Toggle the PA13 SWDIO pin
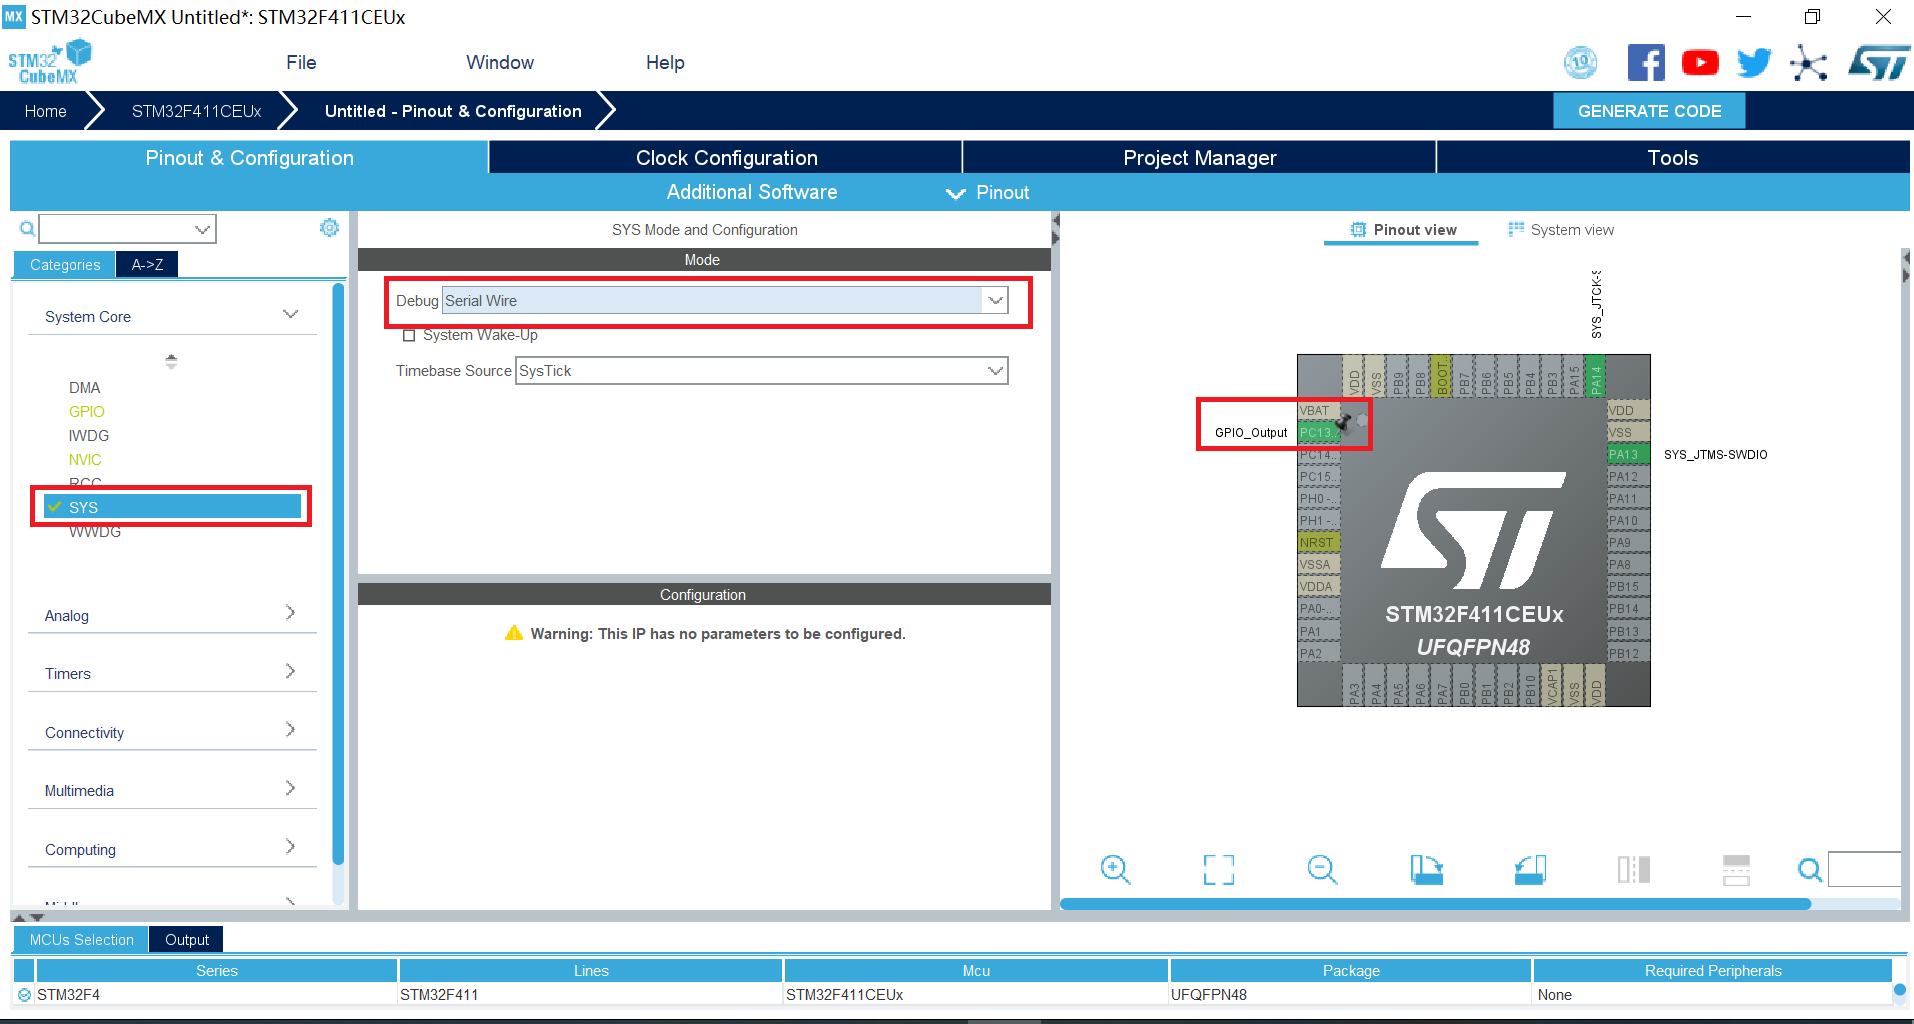 [1625, 453]
